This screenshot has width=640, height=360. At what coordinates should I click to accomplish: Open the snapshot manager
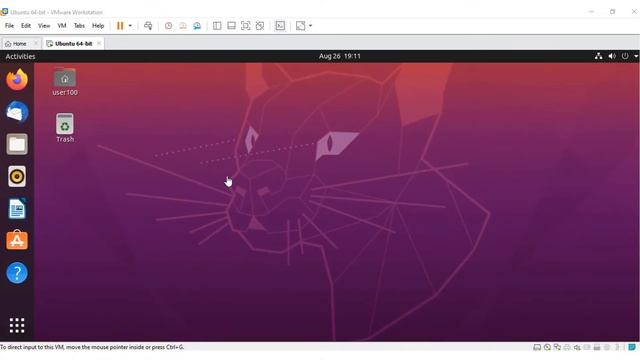point(197,26)
